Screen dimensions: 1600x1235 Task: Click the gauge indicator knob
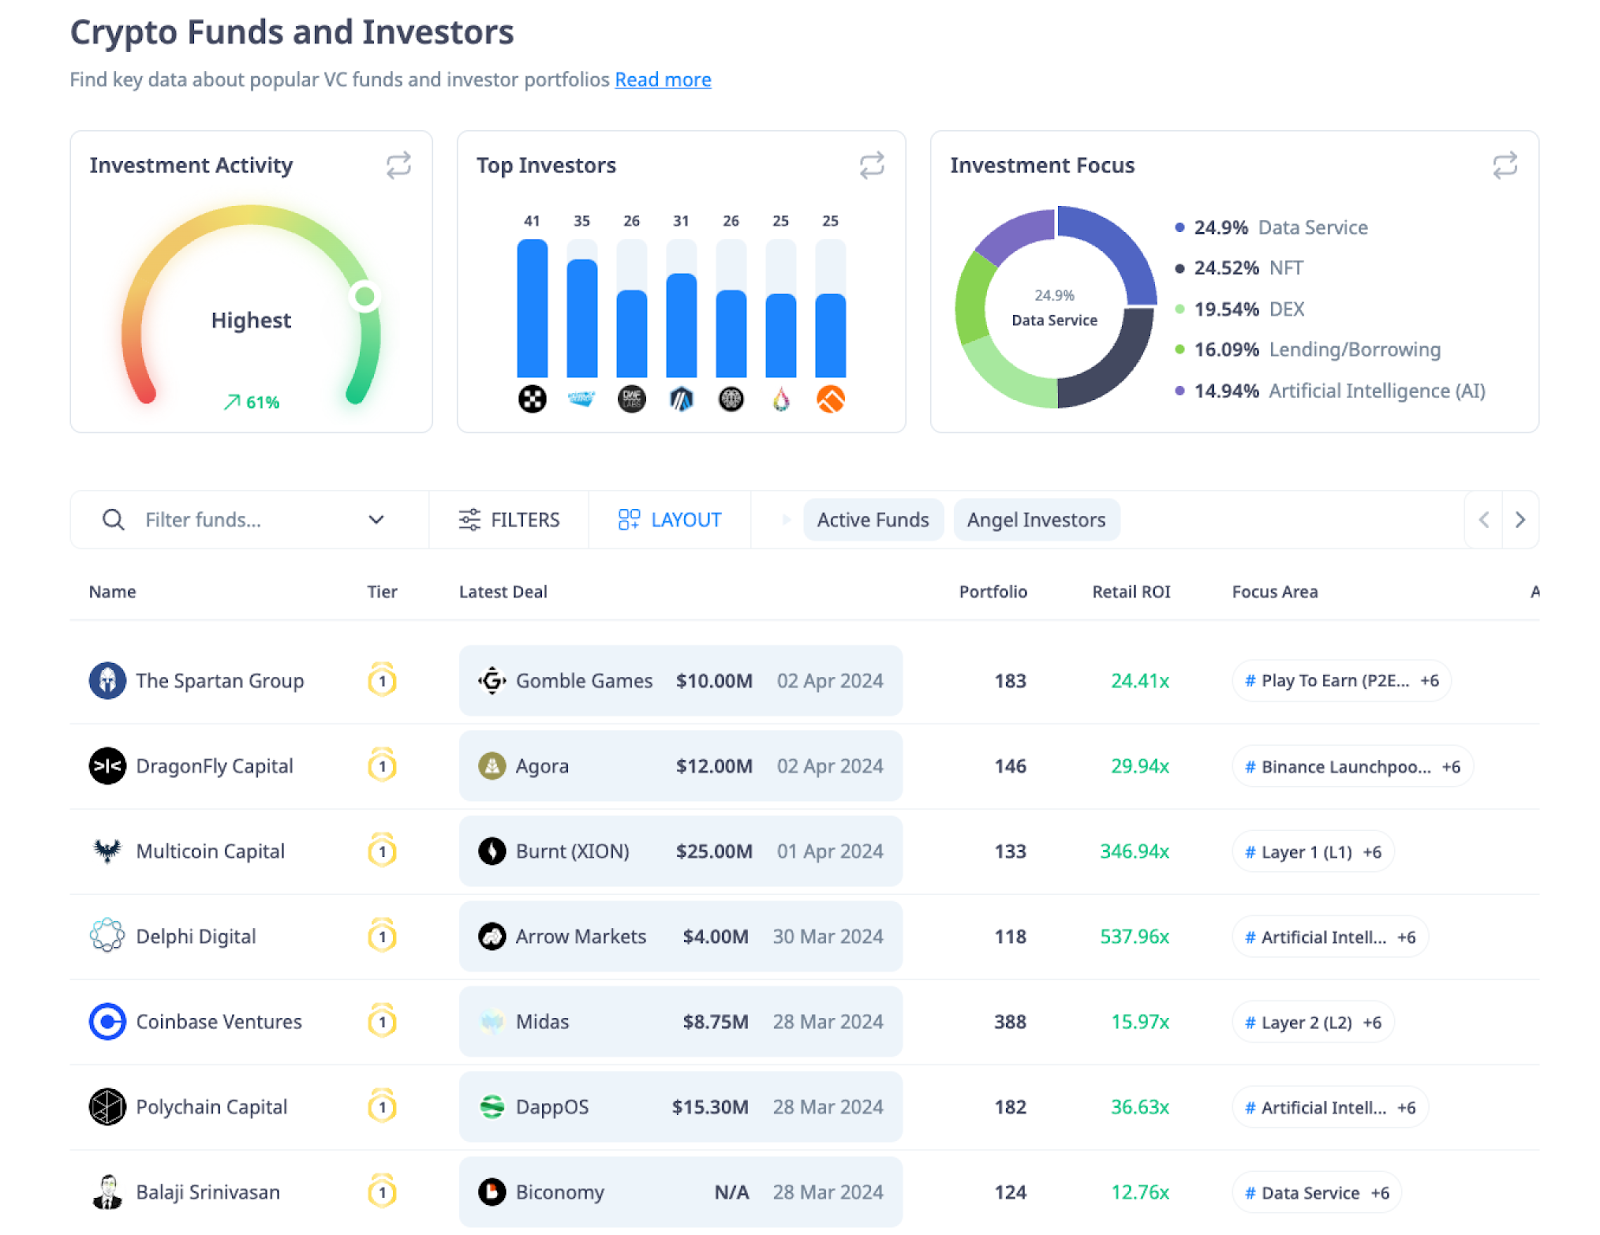365,296
